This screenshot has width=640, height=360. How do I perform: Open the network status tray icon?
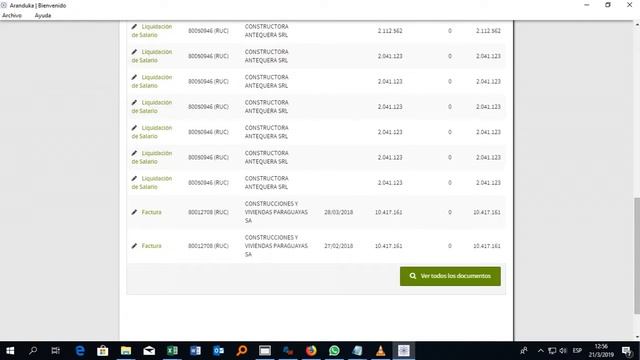[552, 351]
